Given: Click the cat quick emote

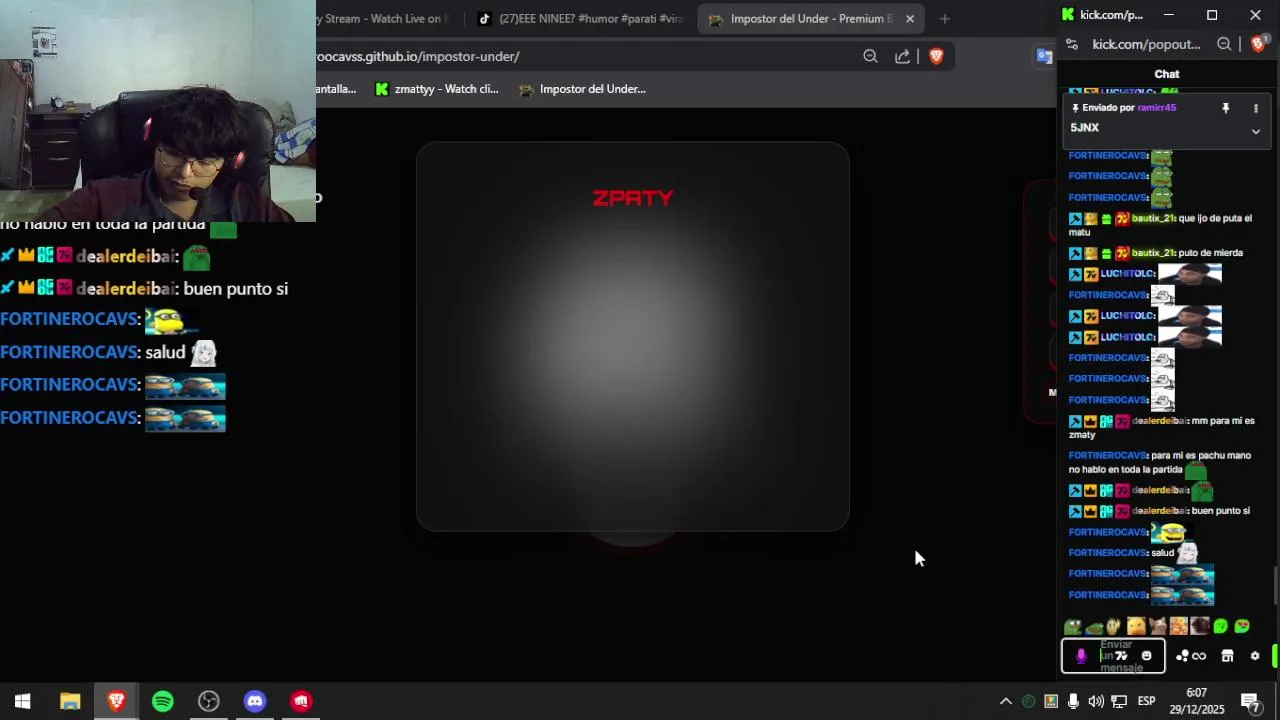Looking at the screenshot, I should tap(1158, 626).
